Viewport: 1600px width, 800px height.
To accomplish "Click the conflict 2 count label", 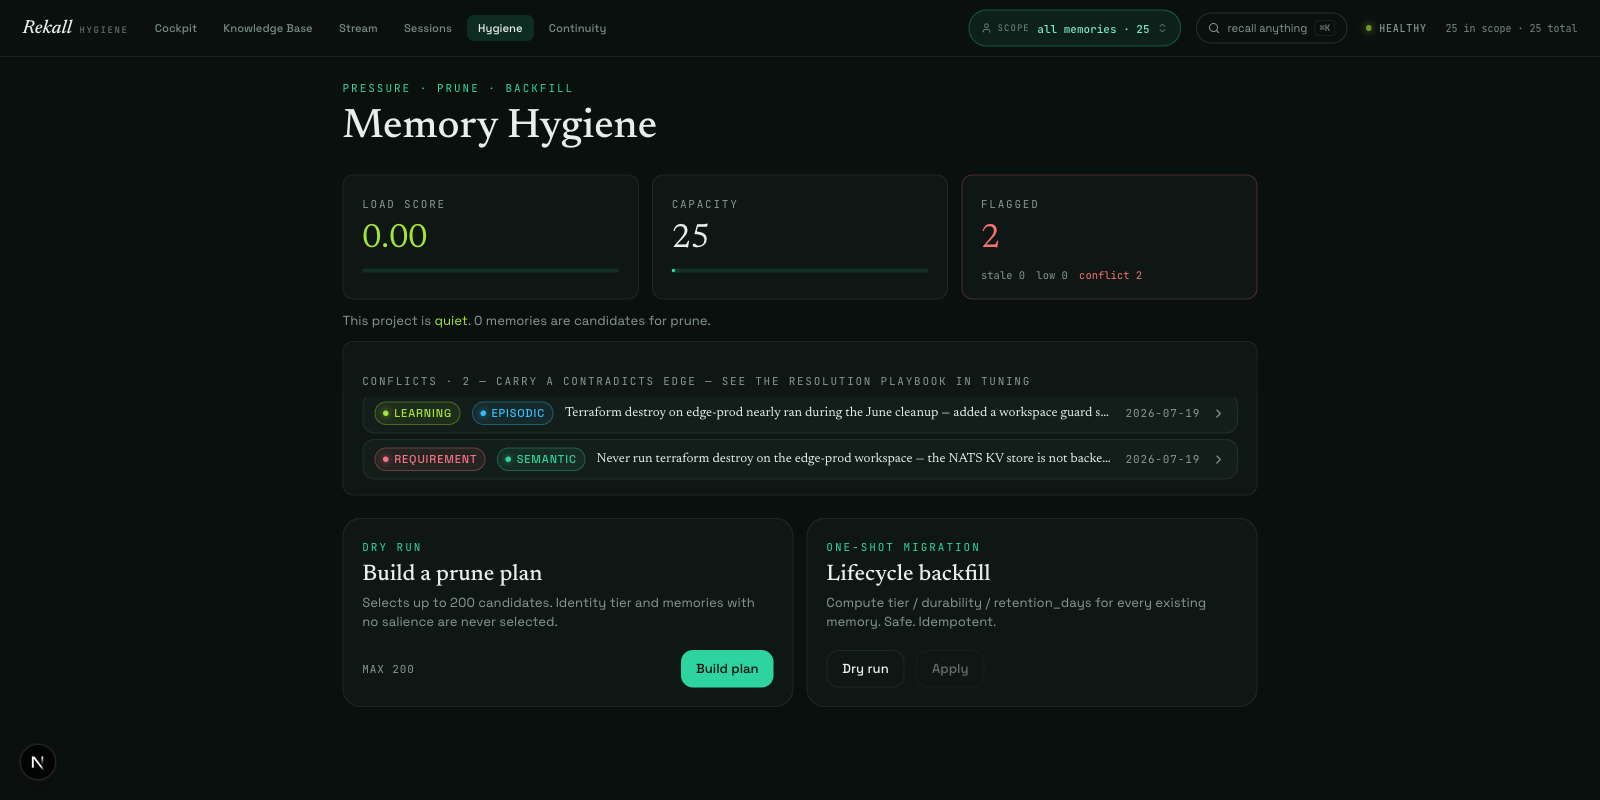I will click(x=1110, y=275).
